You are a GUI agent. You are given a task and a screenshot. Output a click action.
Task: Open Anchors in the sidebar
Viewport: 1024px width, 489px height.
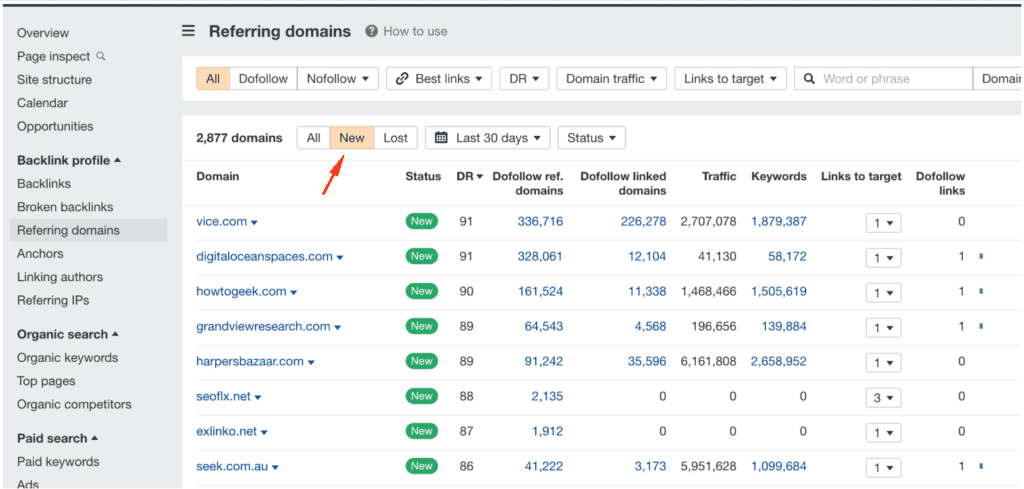coord(40,253)
